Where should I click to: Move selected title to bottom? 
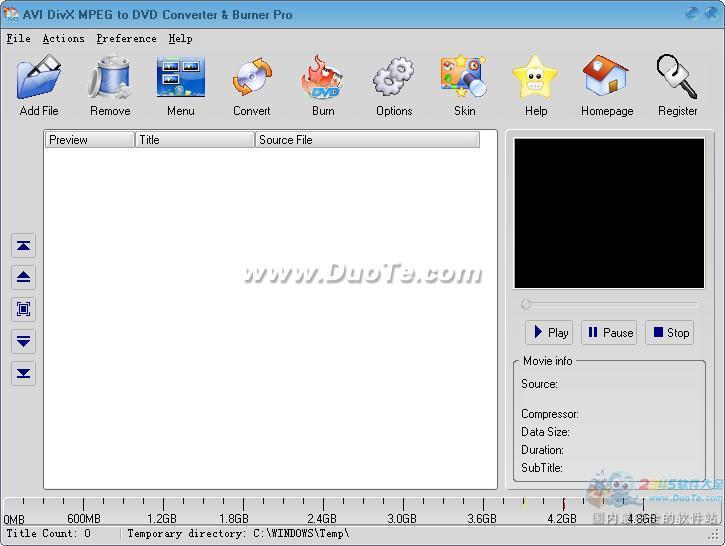pyautogui.click(x=24, y=373)
